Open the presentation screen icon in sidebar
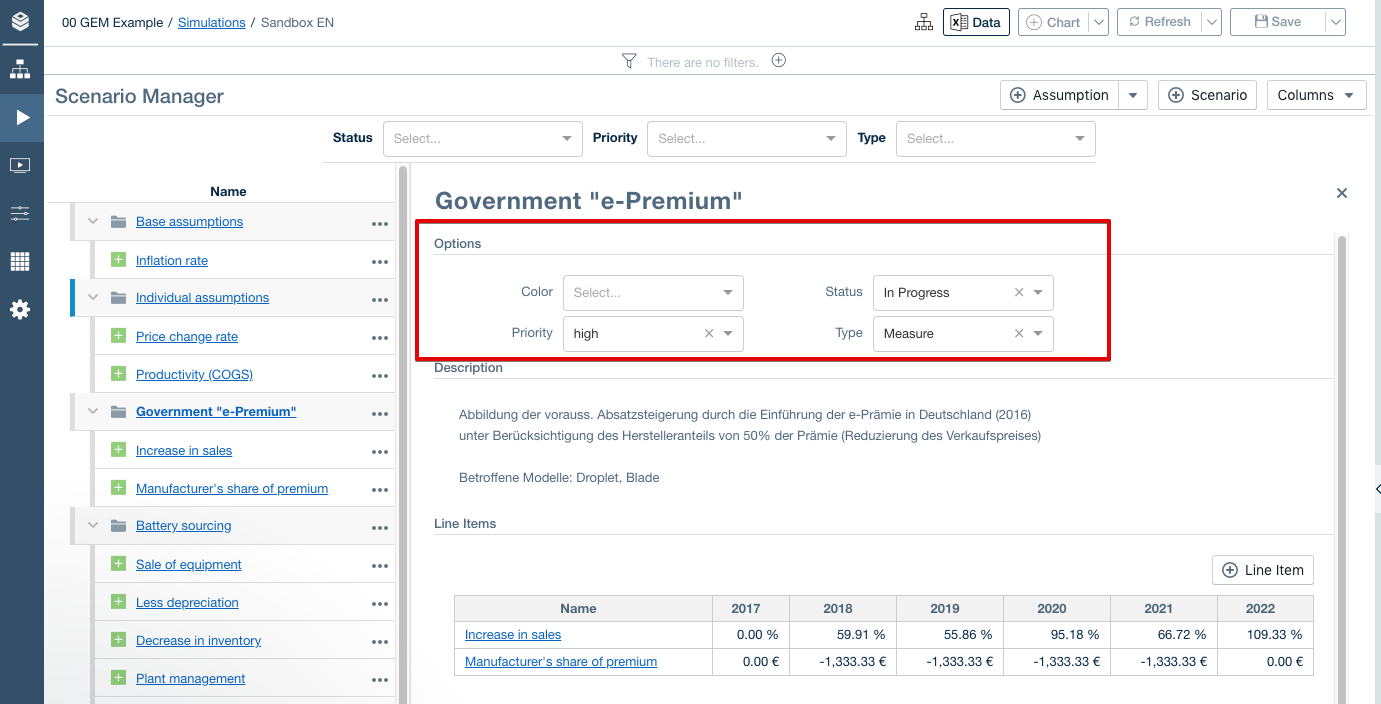This screenshot has width=1381, height=704. pos(21,166)
